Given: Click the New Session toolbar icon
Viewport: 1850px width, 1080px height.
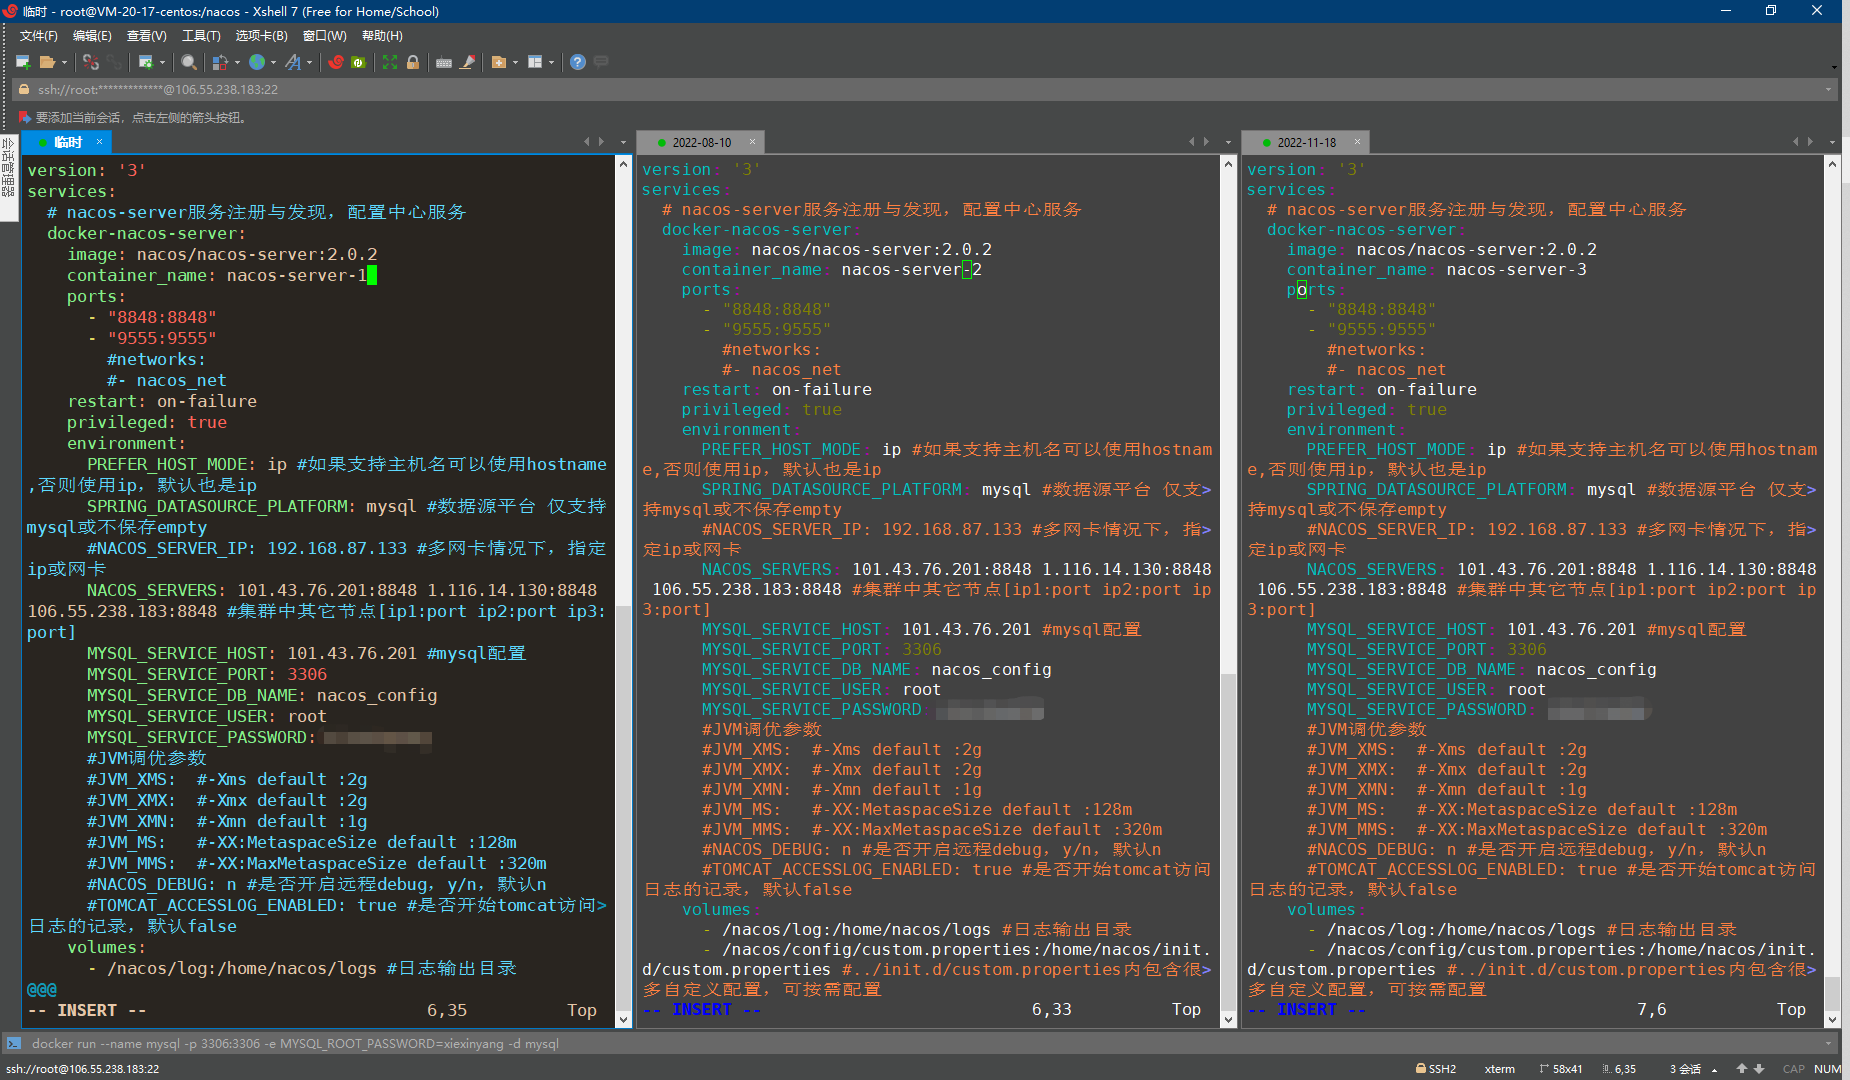Looking at the screenshot, I should click(23, 62).
